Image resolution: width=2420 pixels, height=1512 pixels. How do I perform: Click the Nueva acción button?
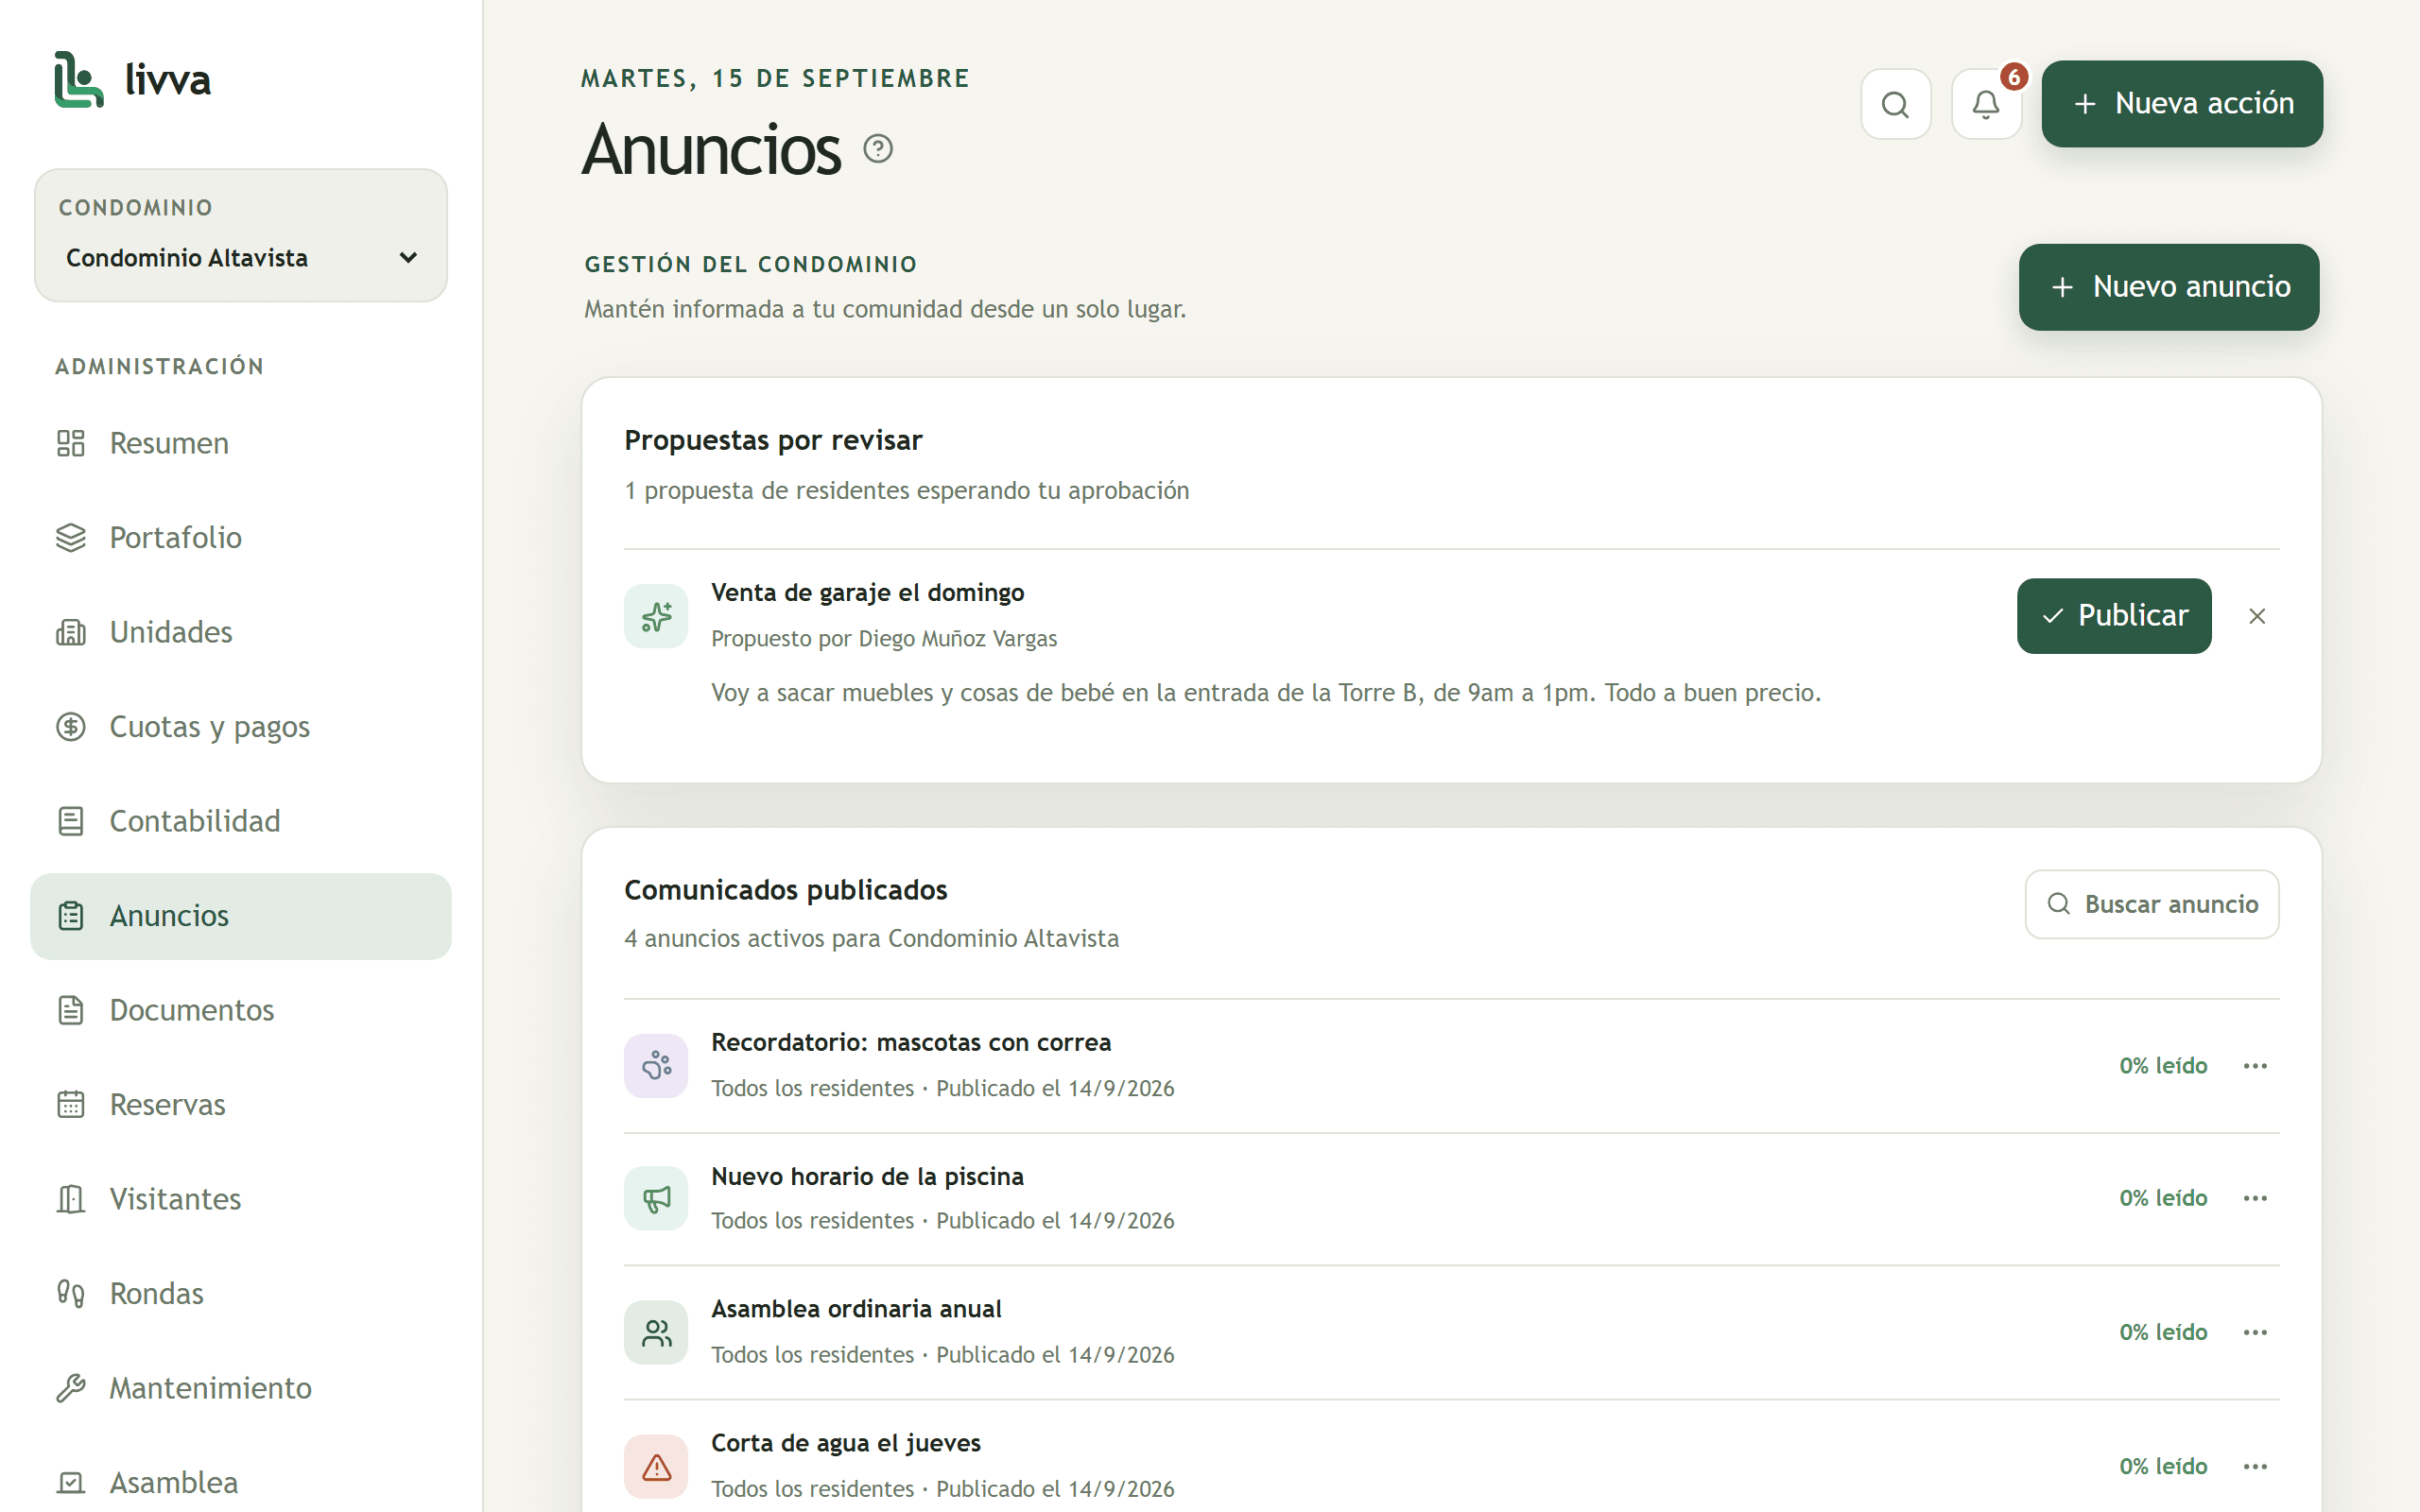pyautogui.click(x=2182, y=104)
